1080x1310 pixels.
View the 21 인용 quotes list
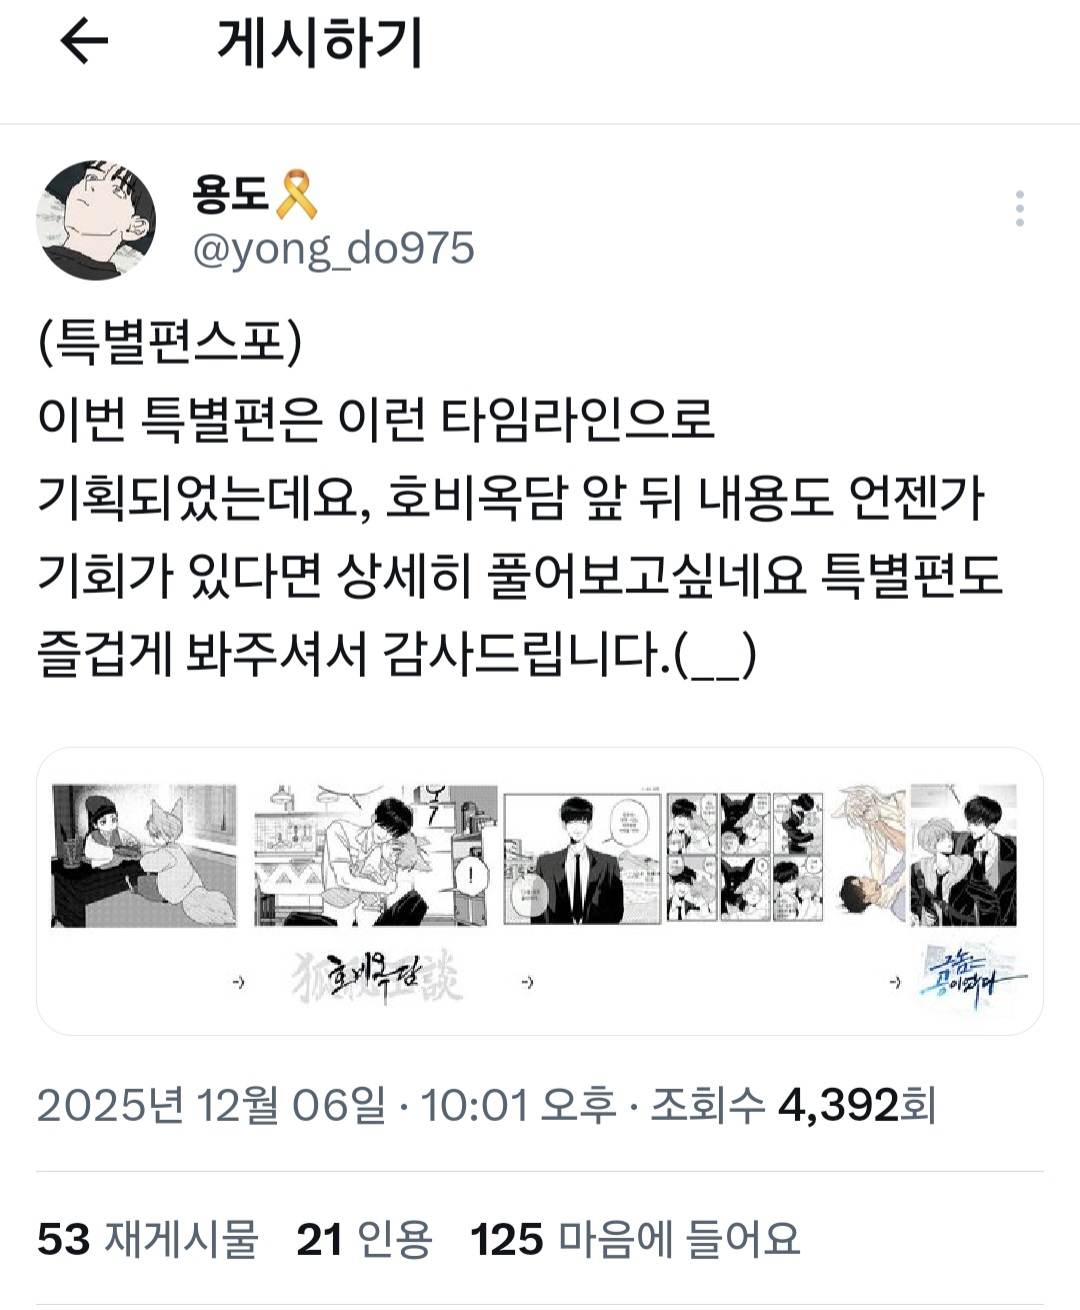365,1239
